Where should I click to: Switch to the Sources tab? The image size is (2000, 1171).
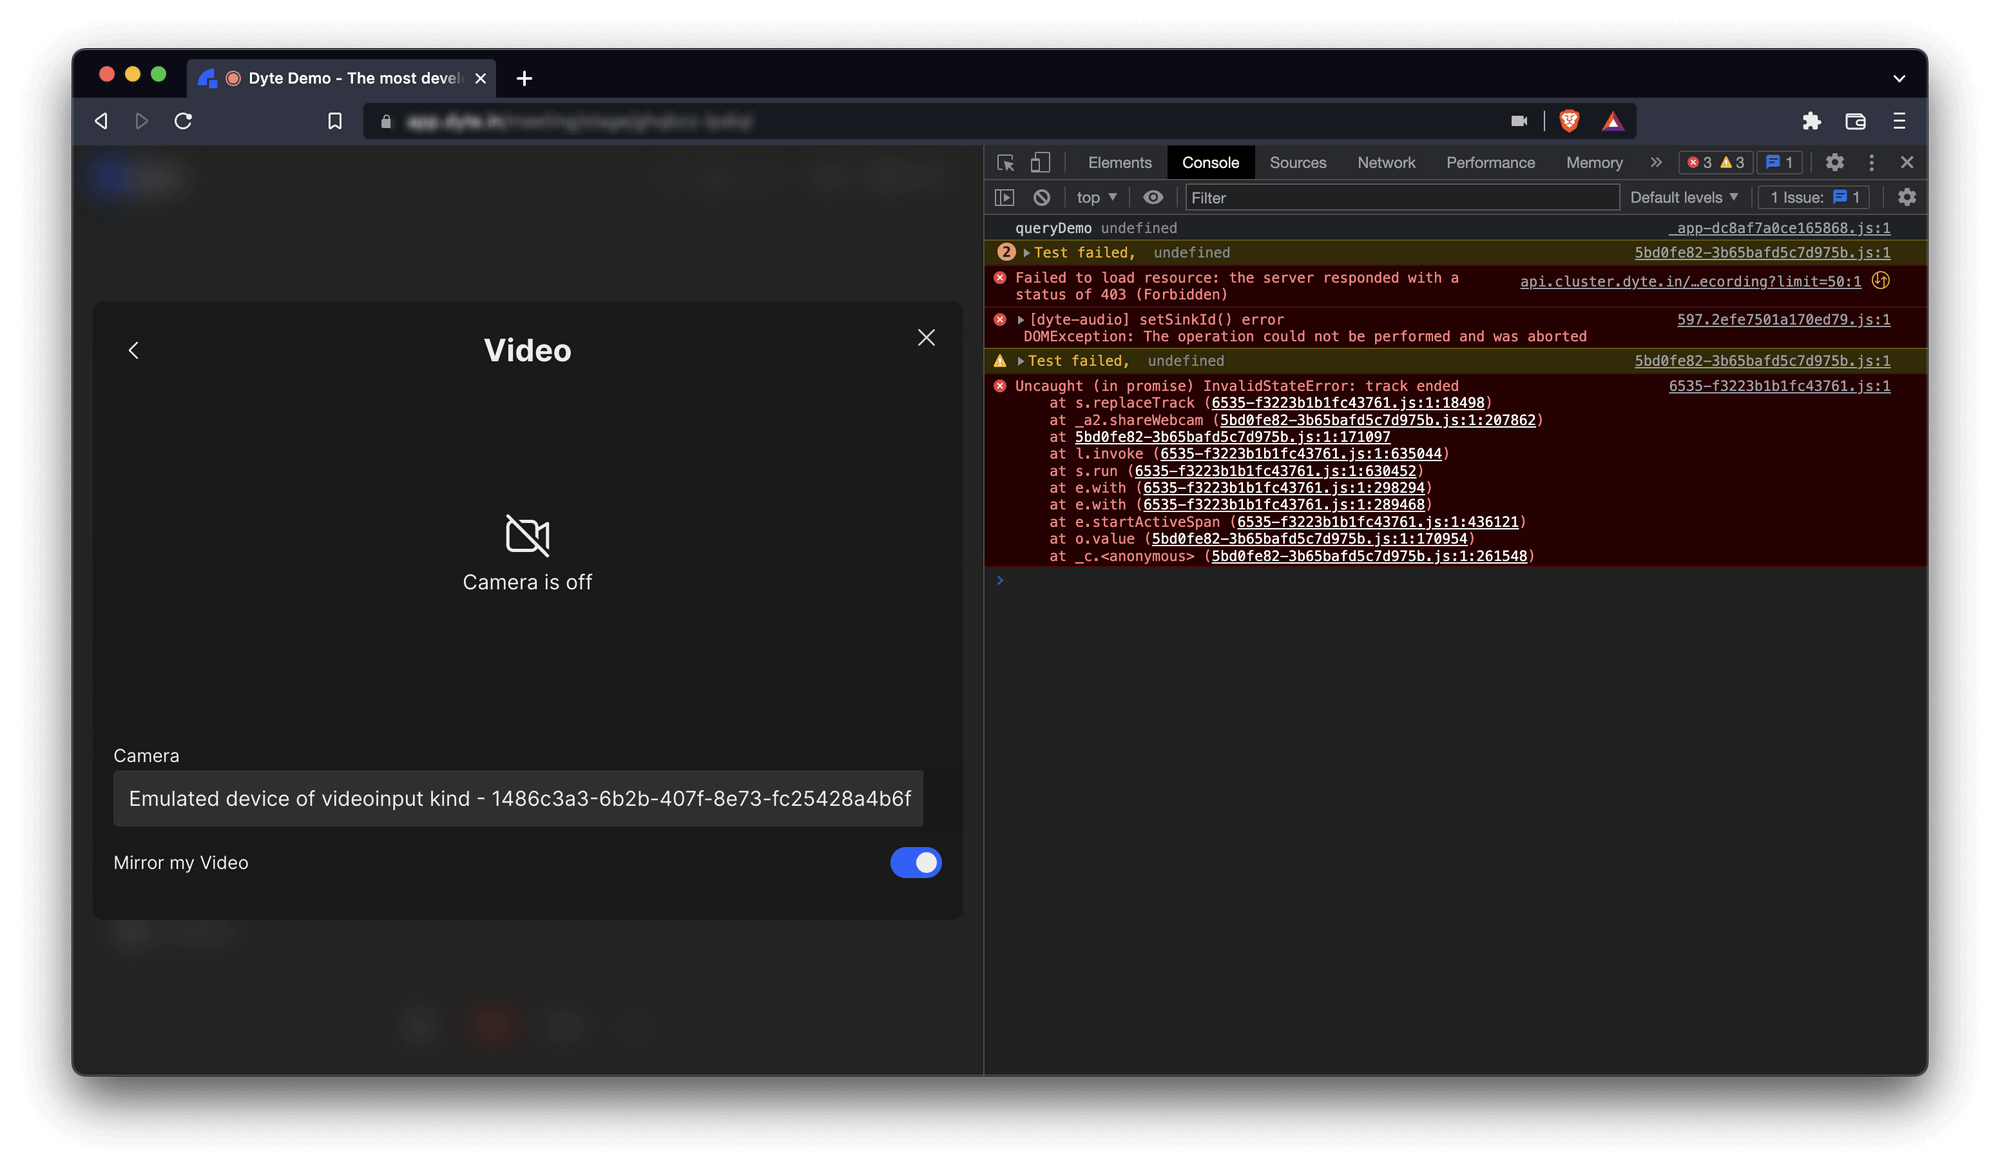pyautogui.click(x=1297, y=162)
